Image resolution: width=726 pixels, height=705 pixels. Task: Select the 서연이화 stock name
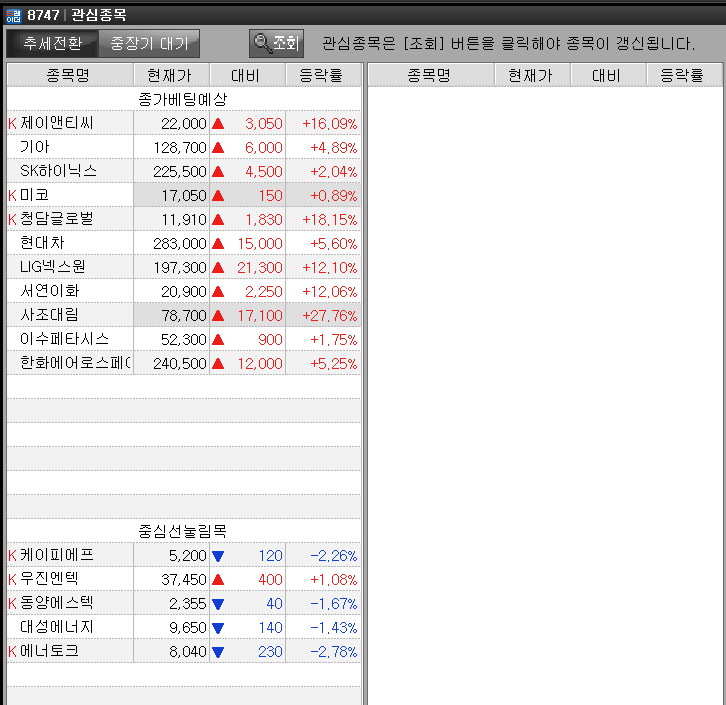tap(50, 291)
